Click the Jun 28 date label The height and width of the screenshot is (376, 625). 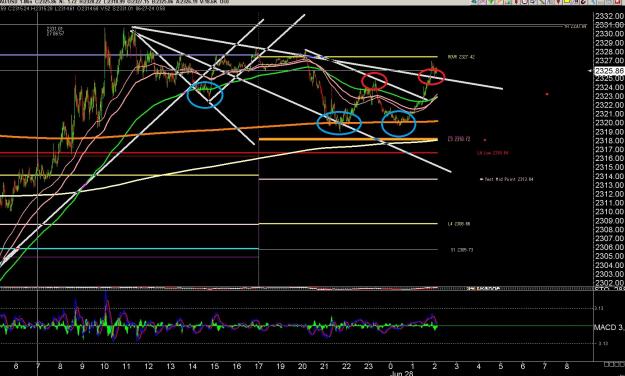pos(401,374)
